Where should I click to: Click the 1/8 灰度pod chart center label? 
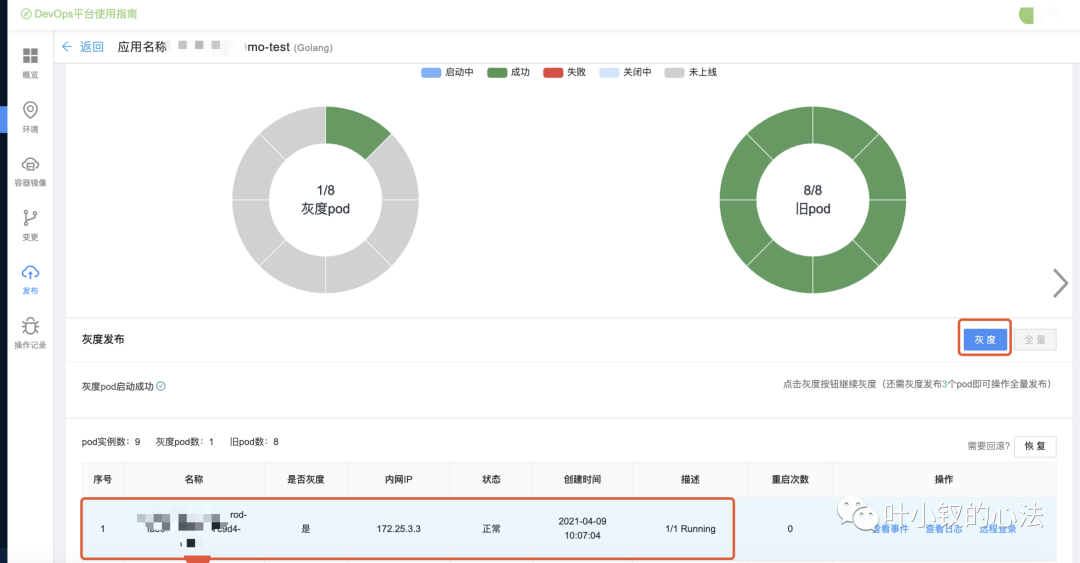[325, 199]
